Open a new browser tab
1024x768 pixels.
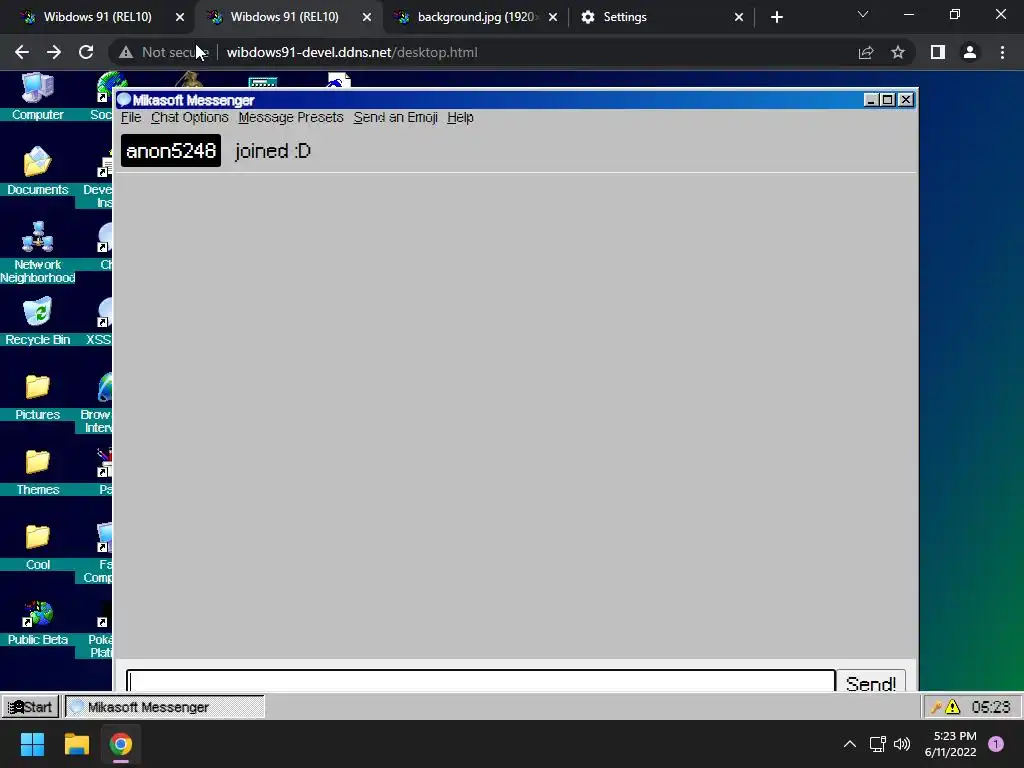click(776, 17)
